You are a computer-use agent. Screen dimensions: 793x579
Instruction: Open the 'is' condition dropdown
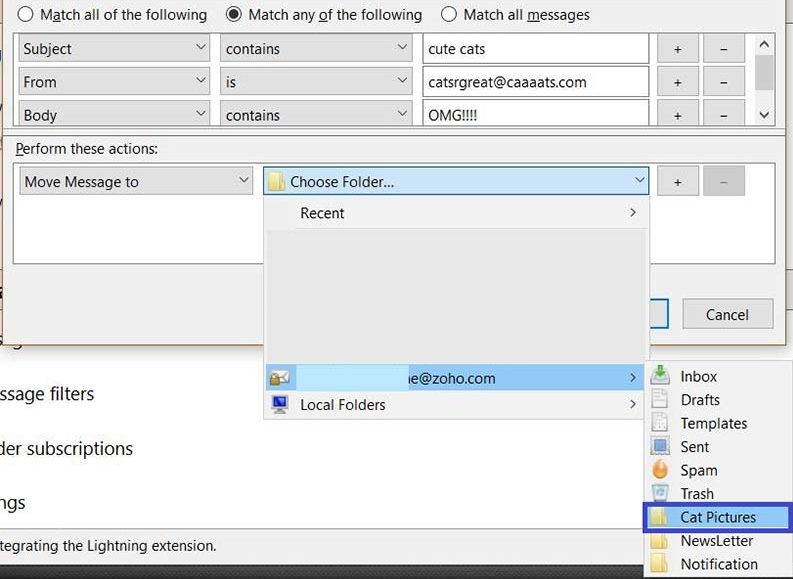click(316, 82)
